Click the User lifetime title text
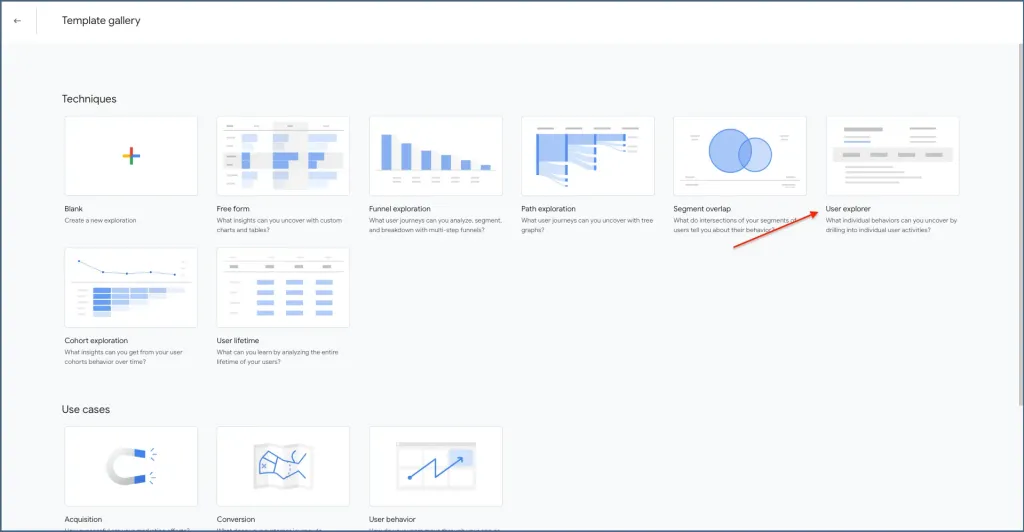1024x532 pixels. click(x=238, y=341)
